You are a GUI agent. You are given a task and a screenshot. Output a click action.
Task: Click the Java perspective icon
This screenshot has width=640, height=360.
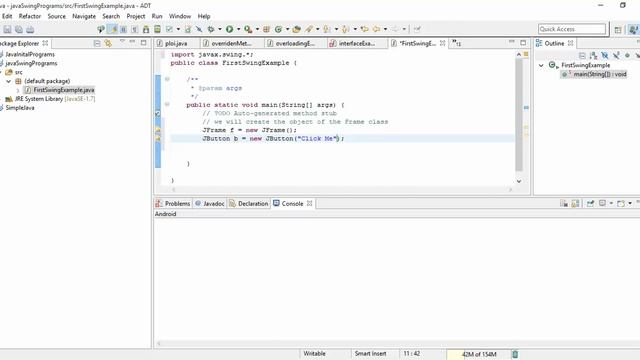[633, 29]
